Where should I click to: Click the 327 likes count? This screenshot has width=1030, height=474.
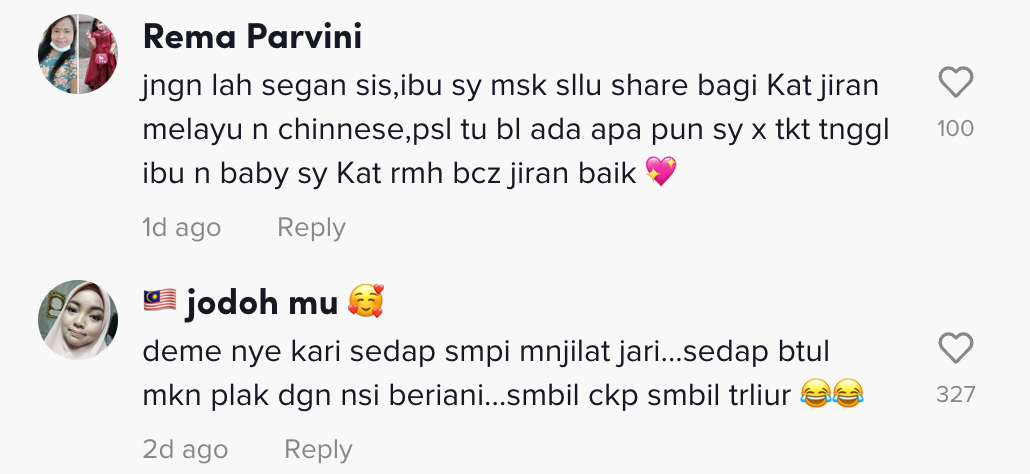pyautogui.click(x=955, y=395)
